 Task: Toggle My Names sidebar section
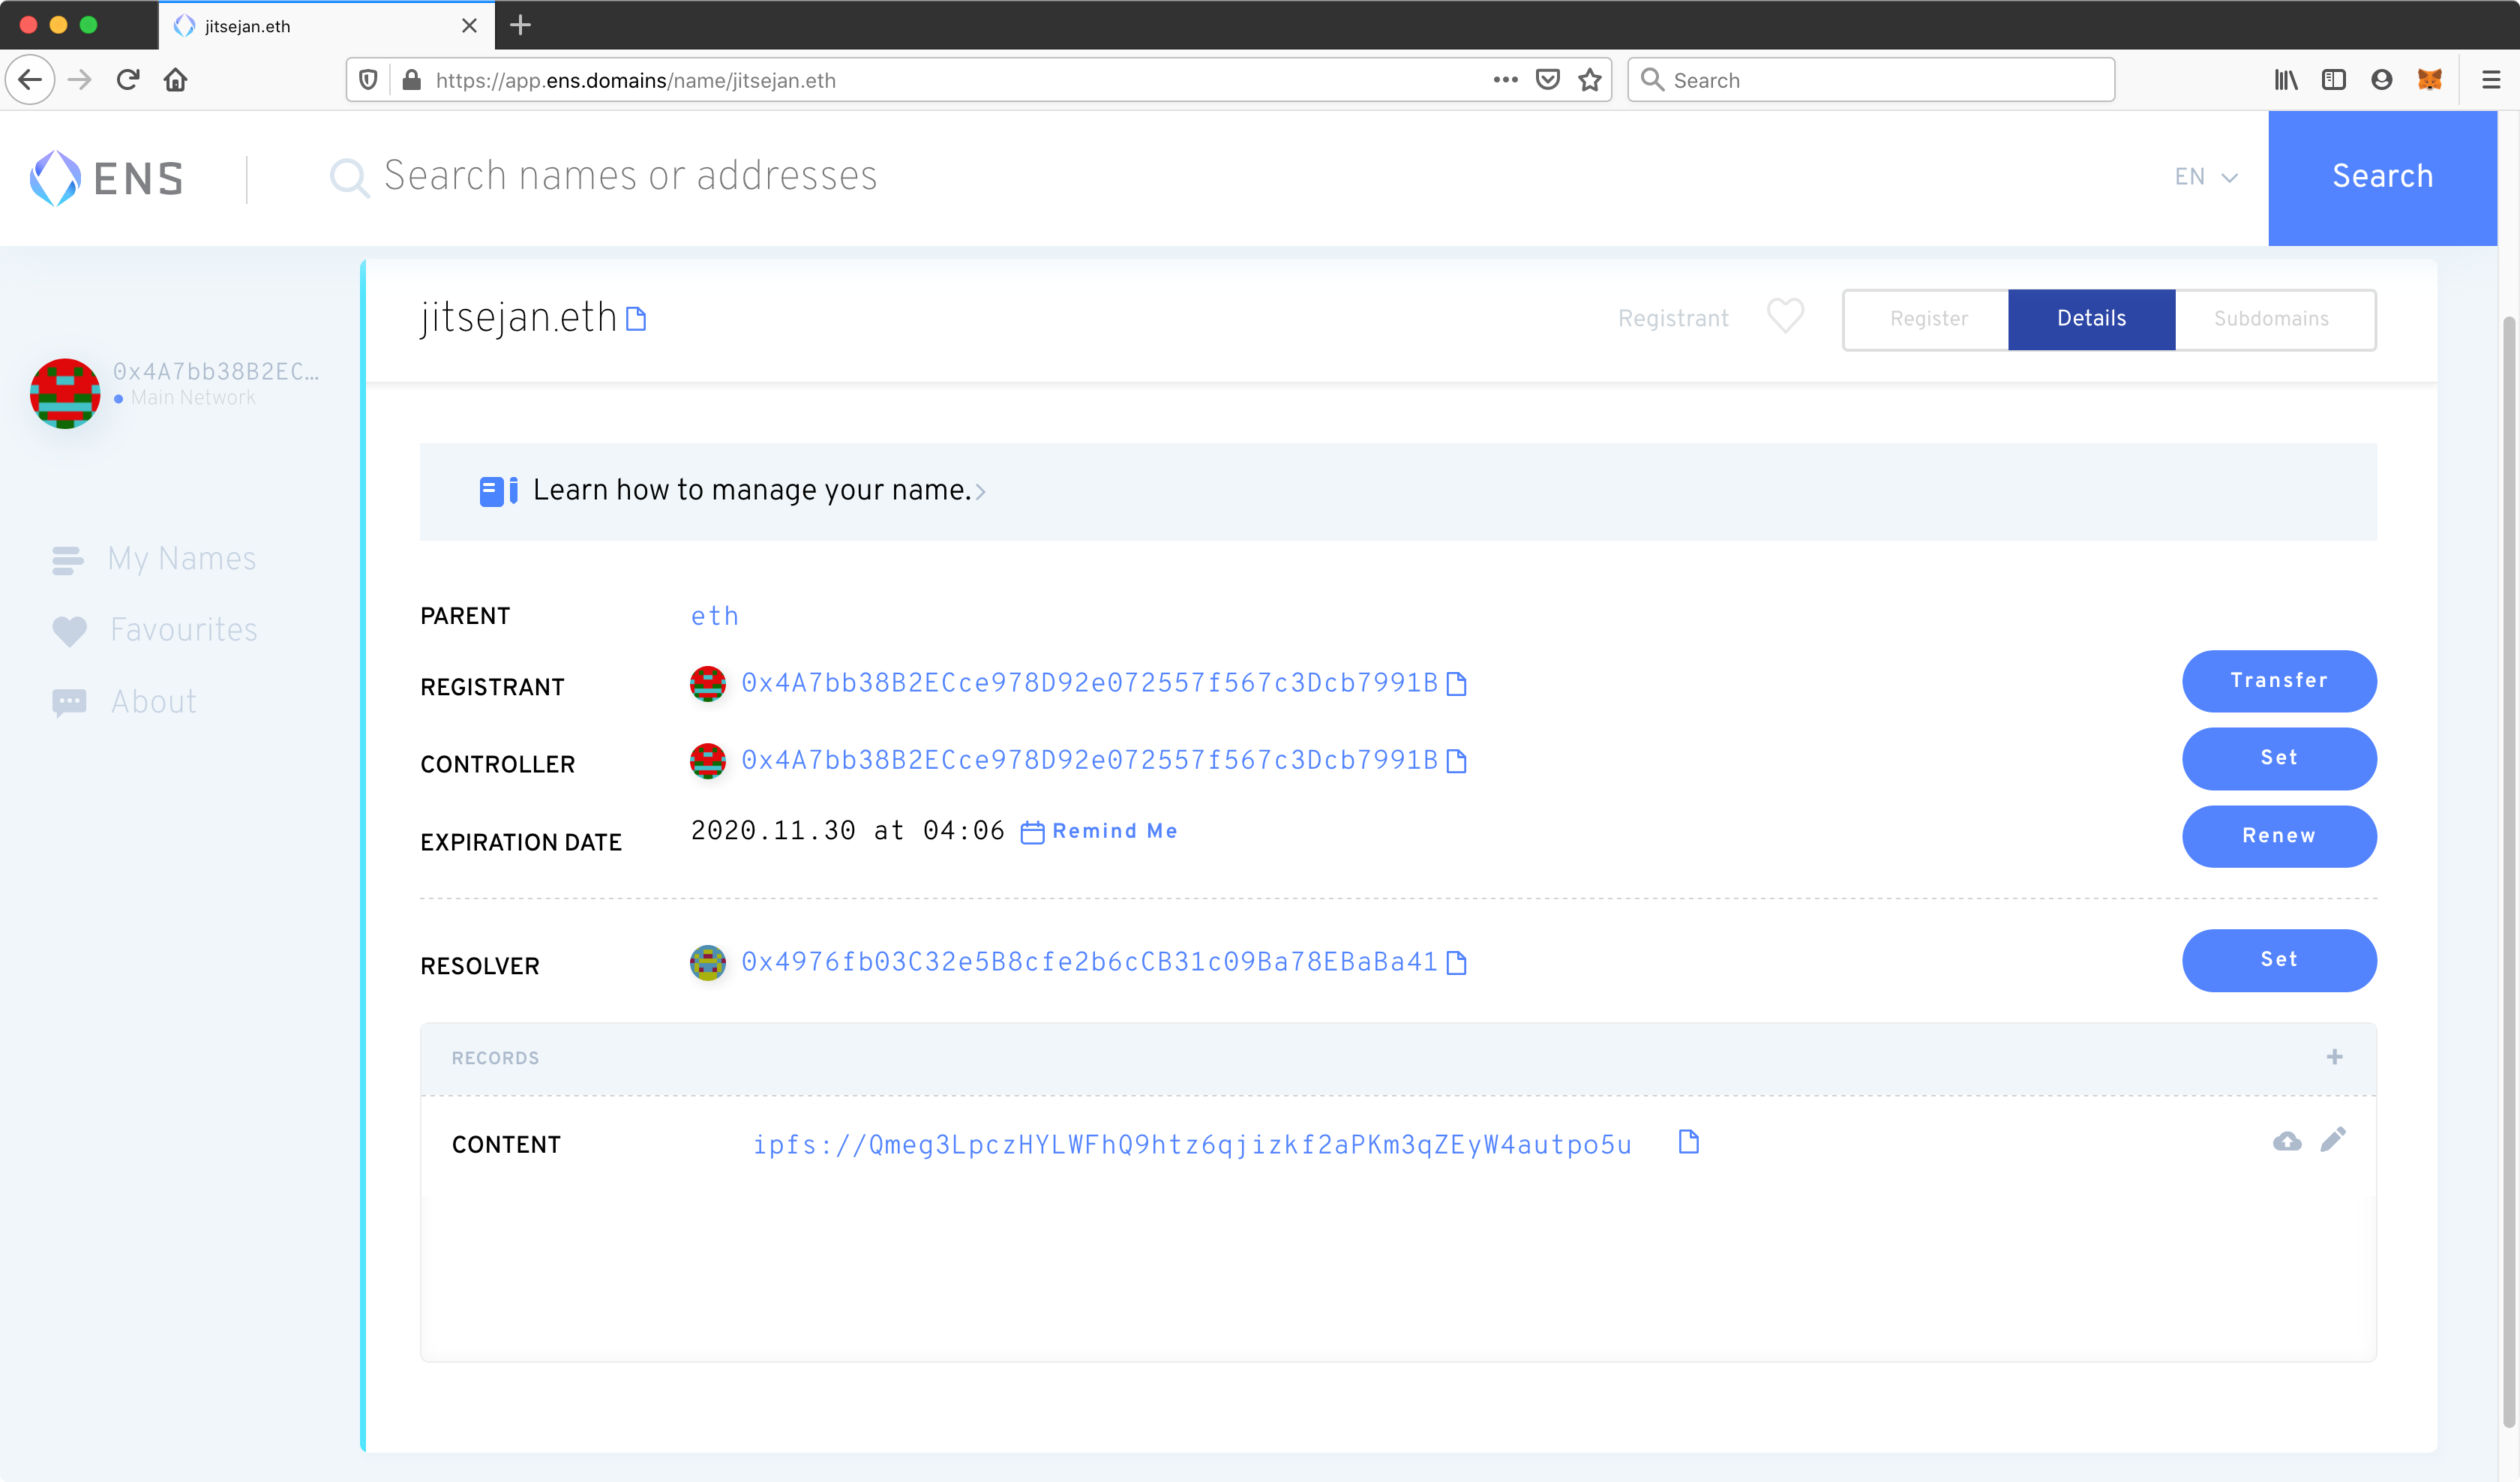(181, 559)
